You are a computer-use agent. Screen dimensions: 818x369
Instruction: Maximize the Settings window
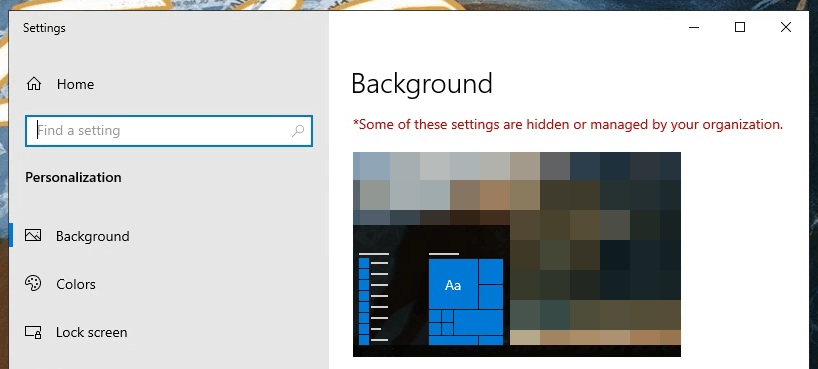point(740,27)
